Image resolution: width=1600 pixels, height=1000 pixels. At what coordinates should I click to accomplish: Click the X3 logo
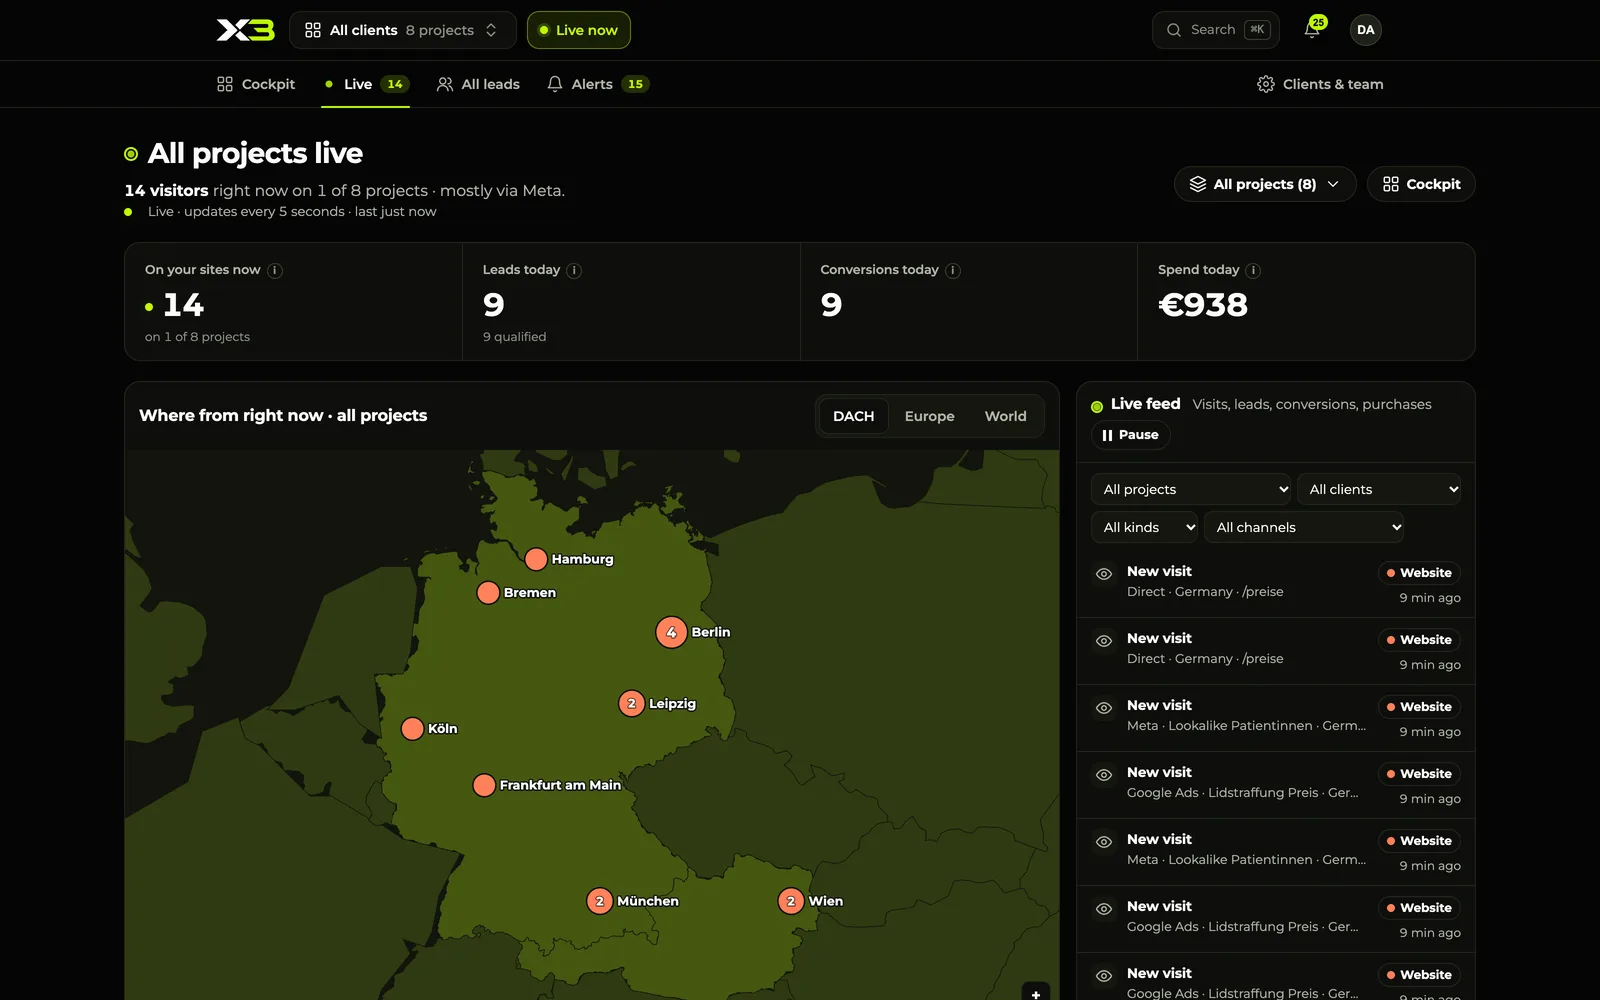(x=245, y=30)
